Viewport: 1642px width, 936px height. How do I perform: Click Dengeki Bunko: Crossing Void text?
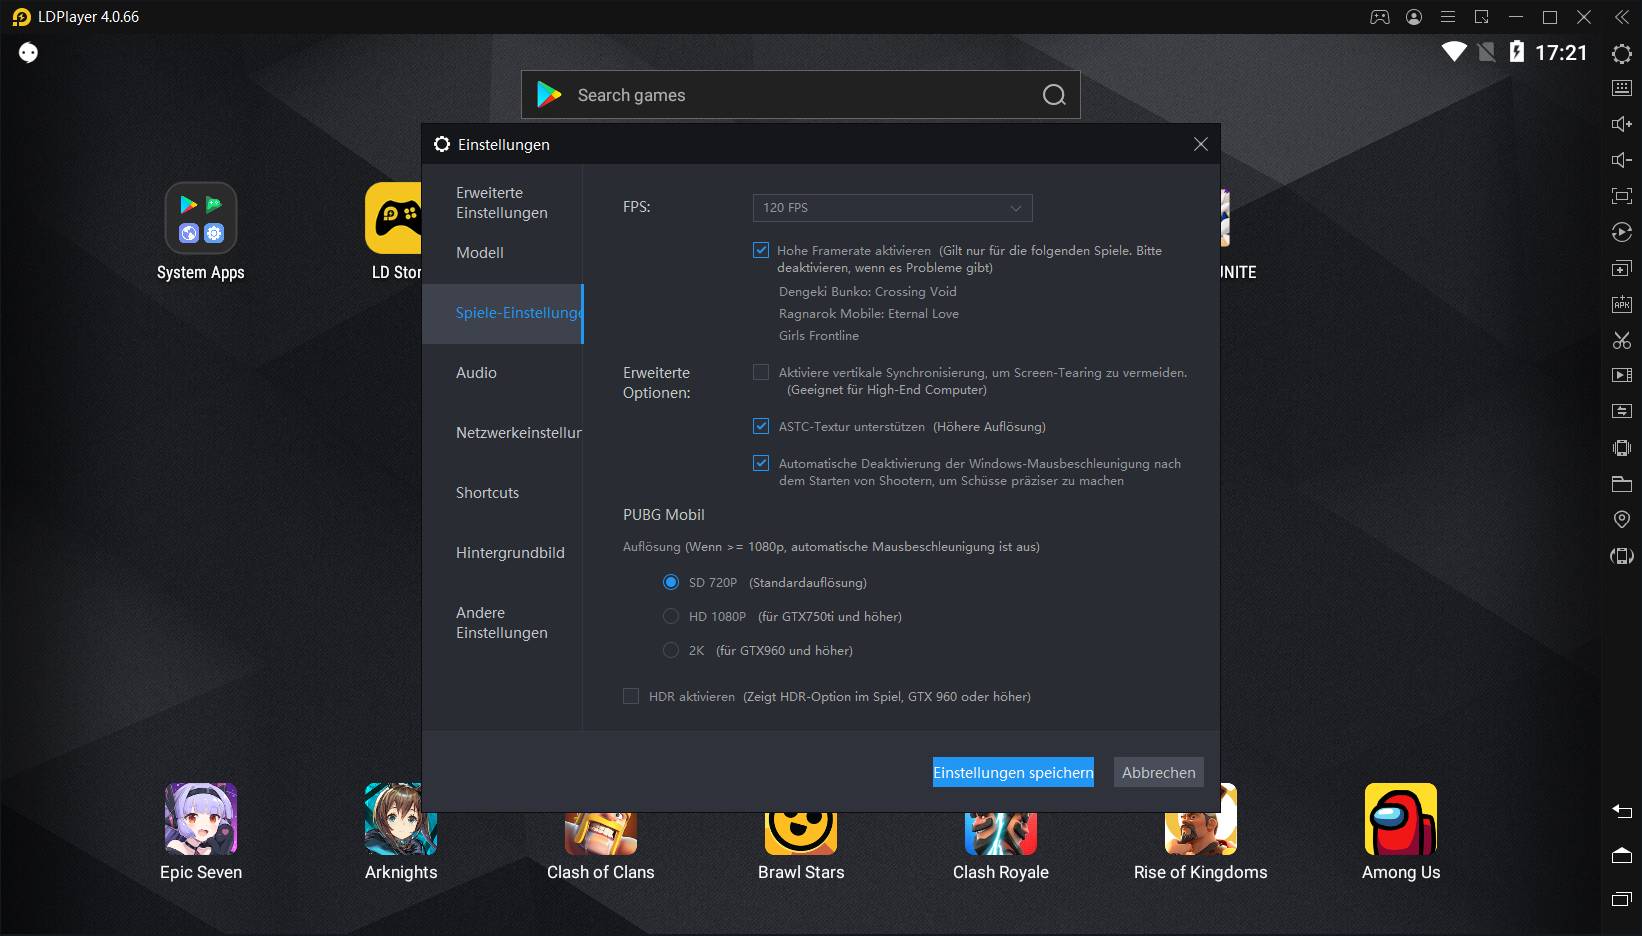868,292
